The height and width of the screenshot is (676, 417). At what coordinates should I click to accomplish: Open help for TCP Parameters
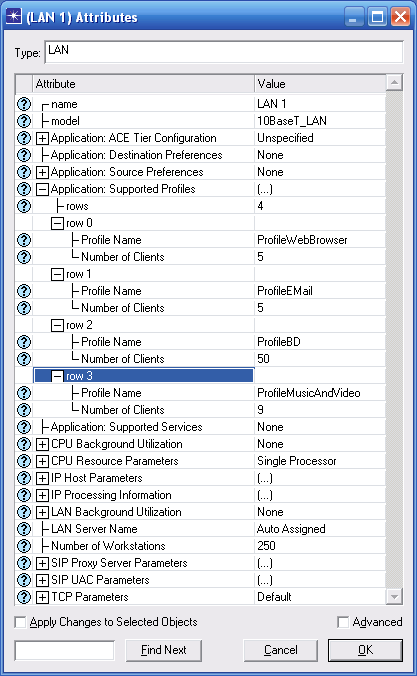click(x=24, y=597)
